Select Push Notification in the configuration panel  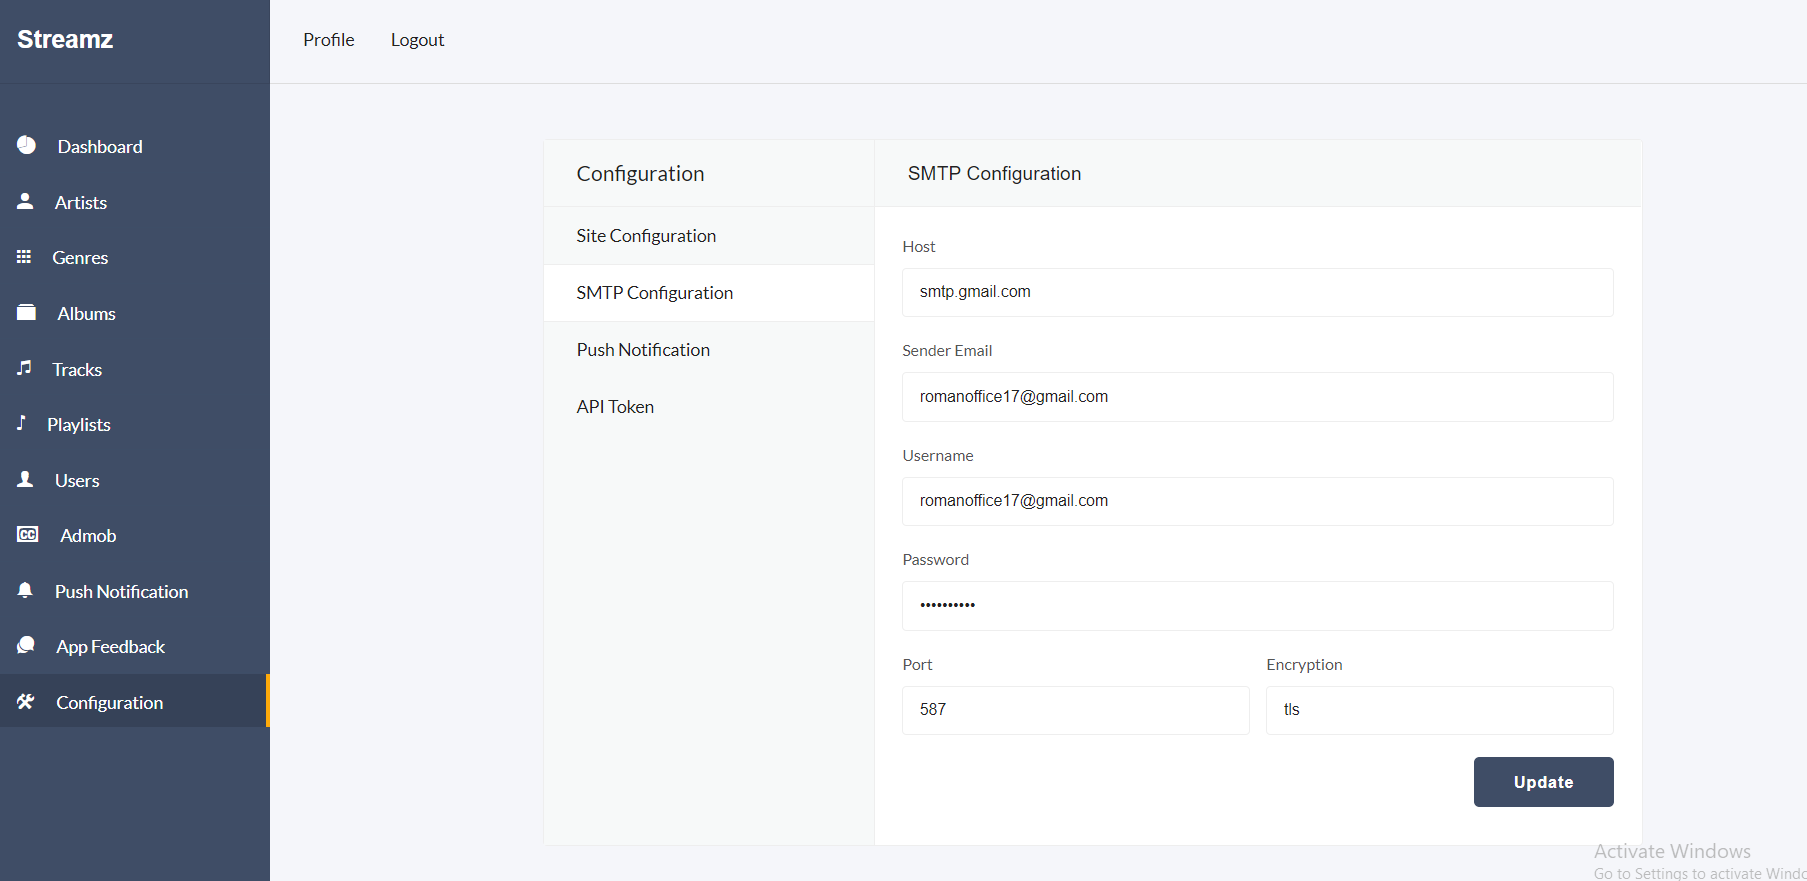643,350
